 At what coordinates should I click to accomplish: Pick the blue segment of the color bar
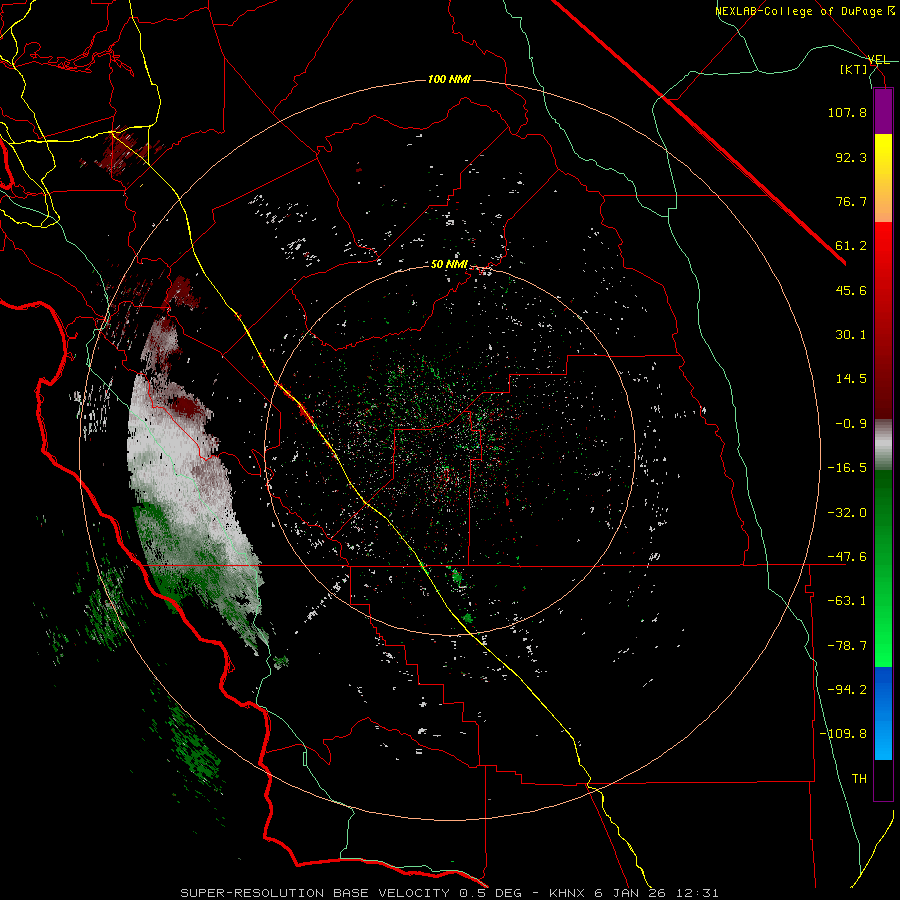883,713
